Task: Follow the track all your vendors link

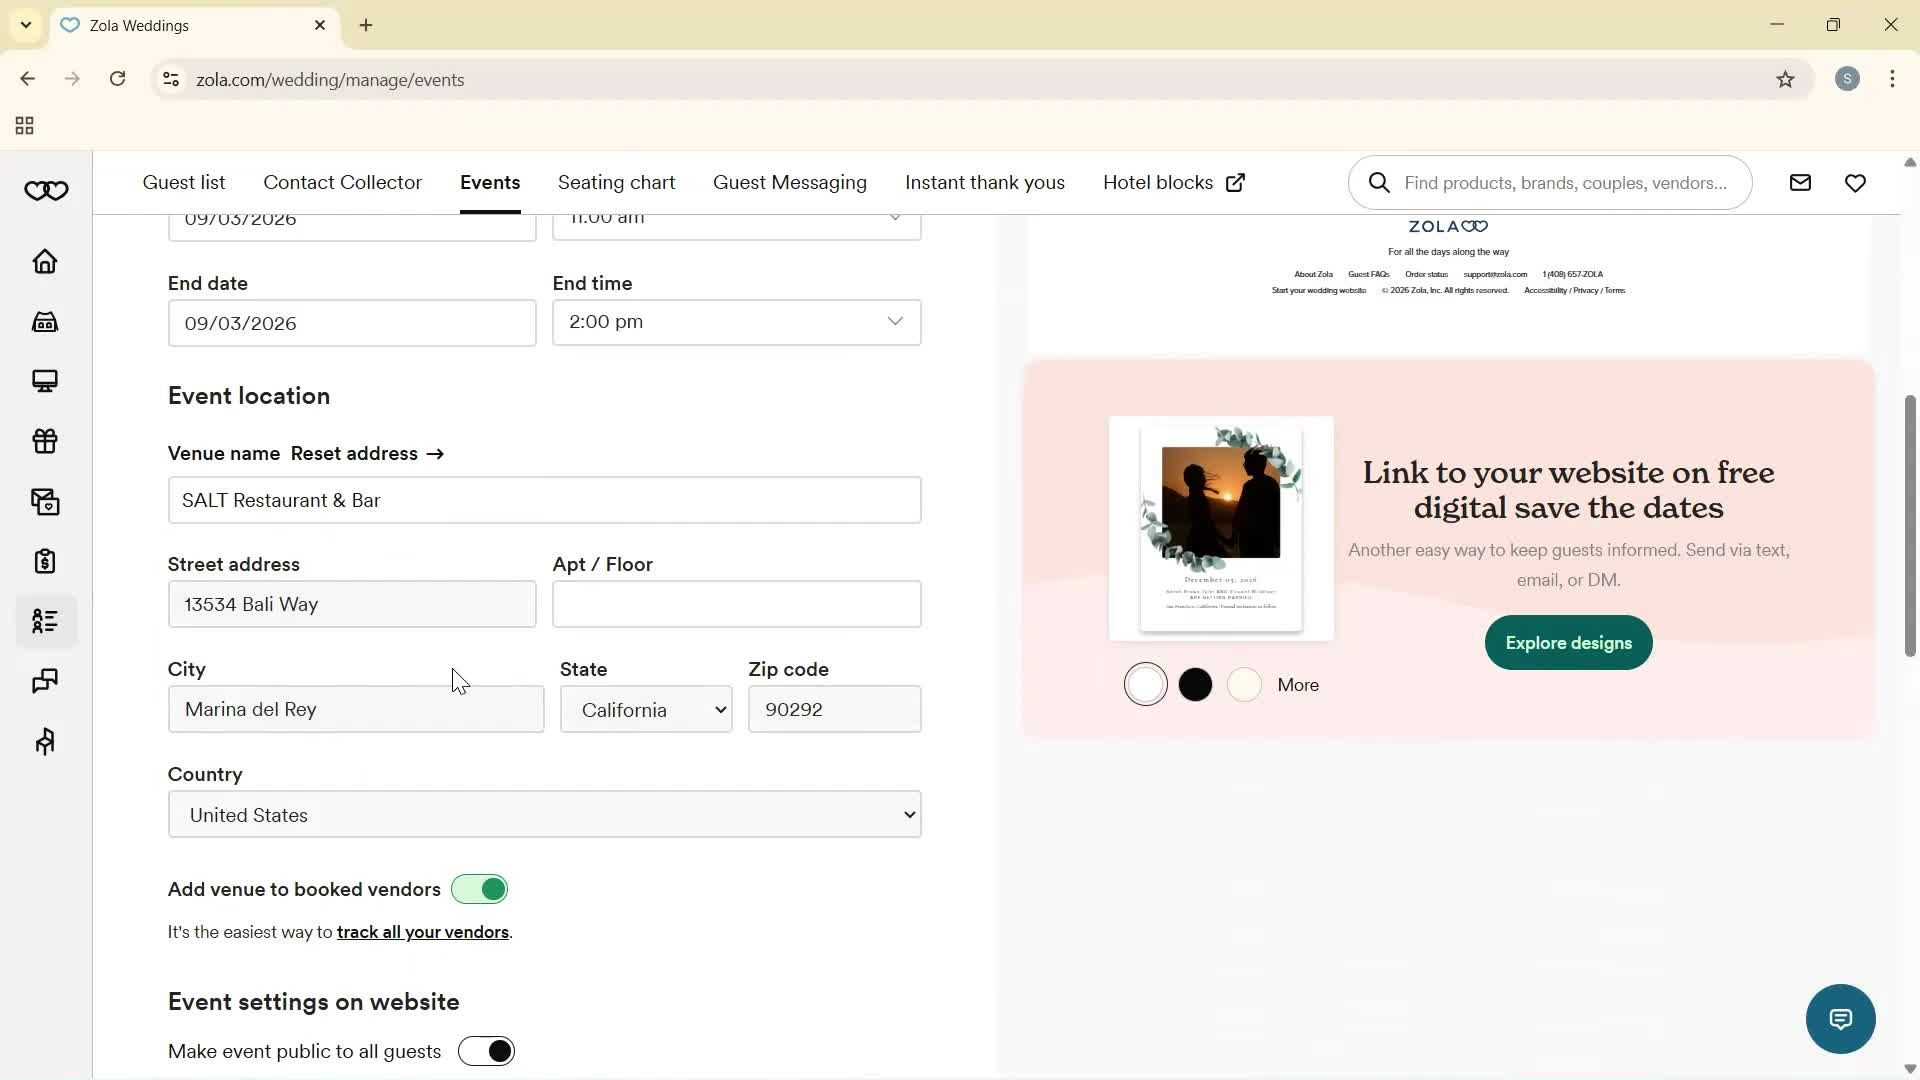Action: pos(423,932)
